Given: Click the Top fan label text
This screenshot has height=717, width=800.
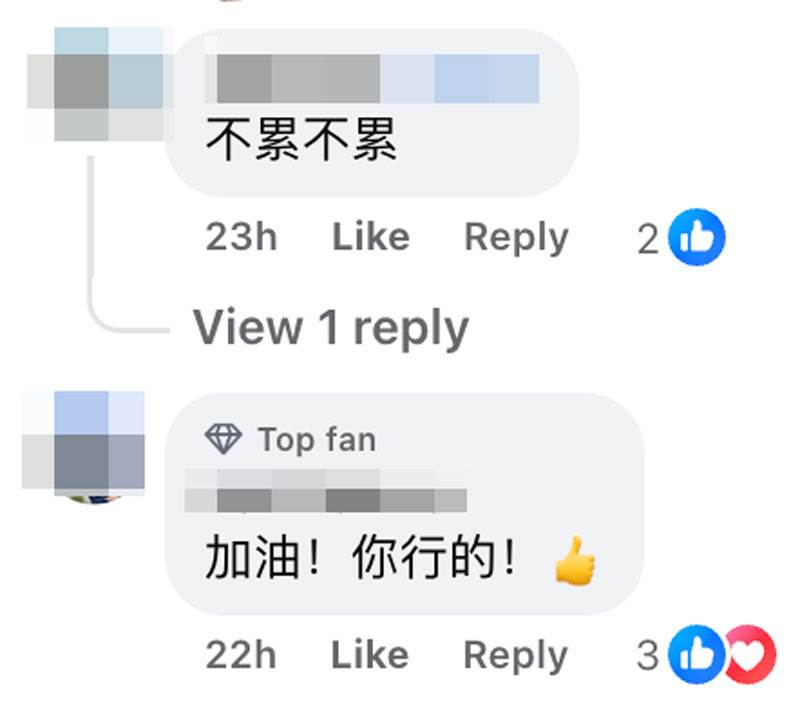Looking at the screenshot, I should 317,439.
